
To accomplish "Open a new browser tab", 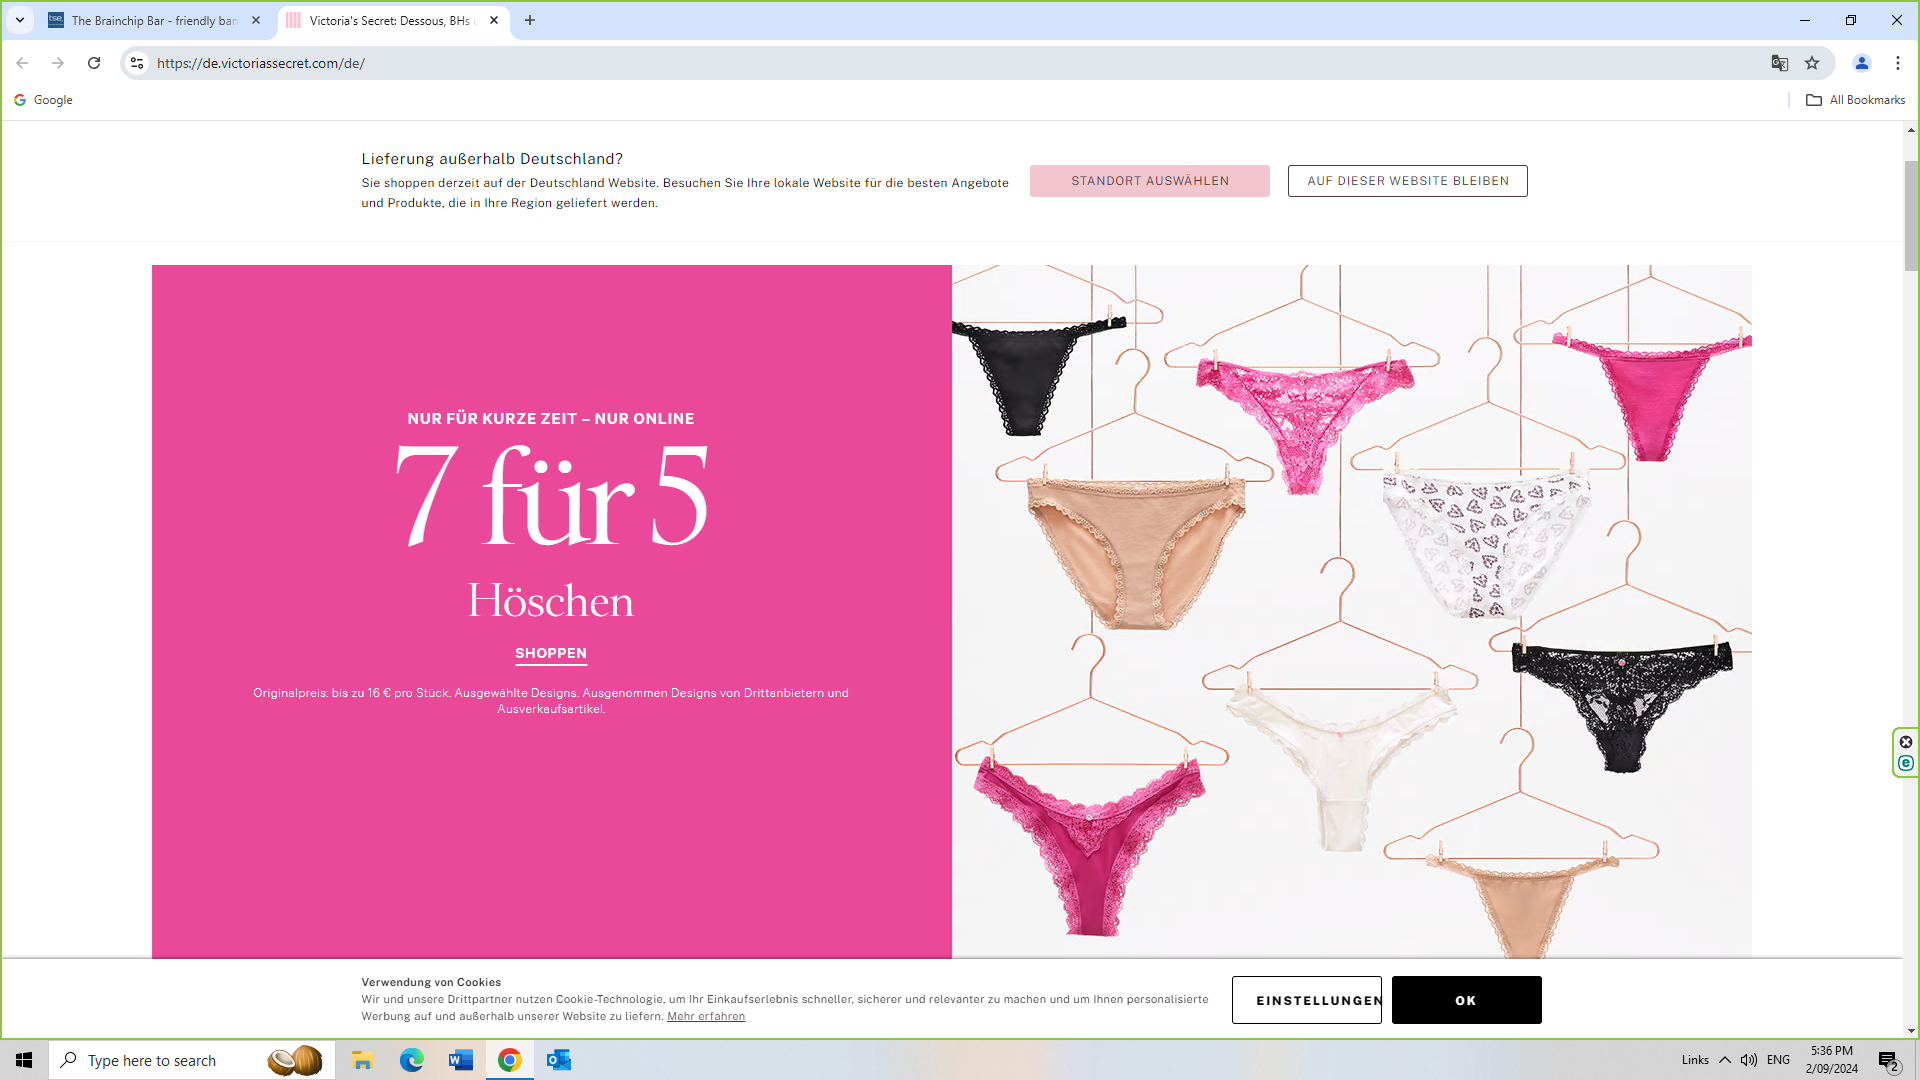I will (x=530, y=20).
